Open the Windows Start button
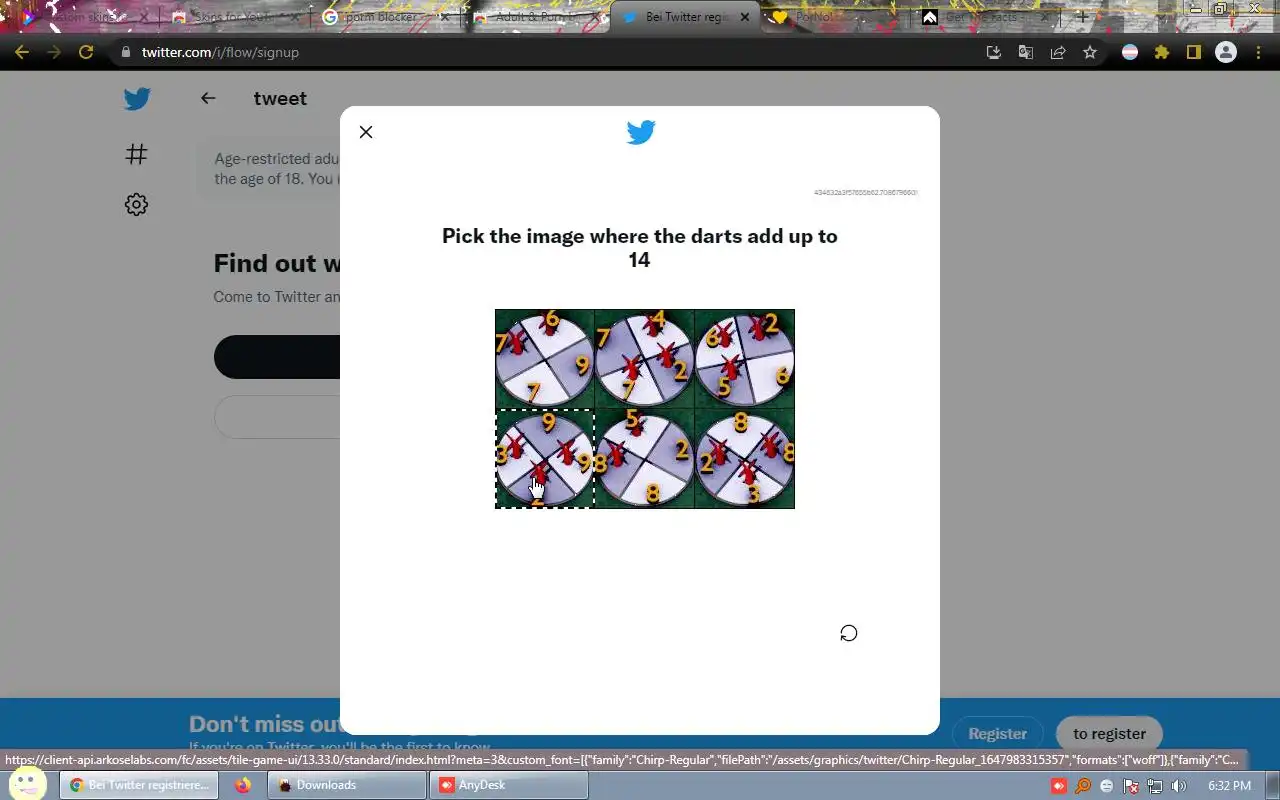1280x800 pixels. point(26,784)
